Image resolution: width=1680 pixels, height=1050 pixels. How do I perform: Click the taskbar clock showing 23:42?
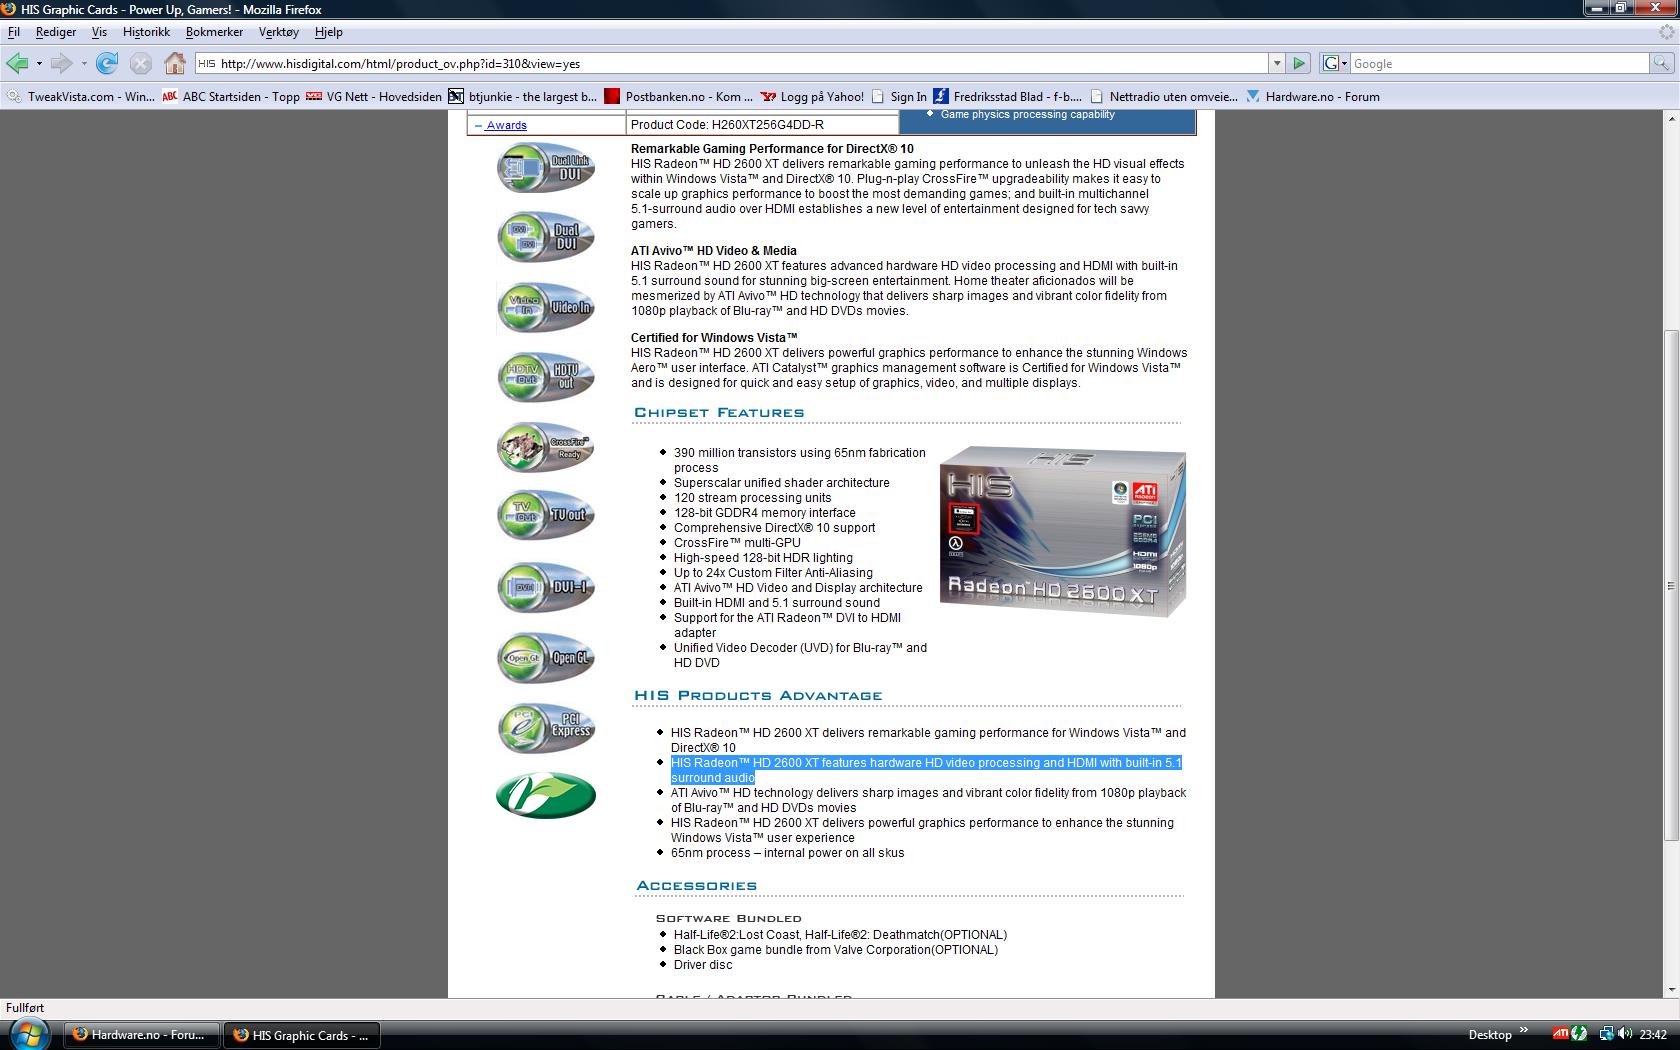click(1653, 1035)
